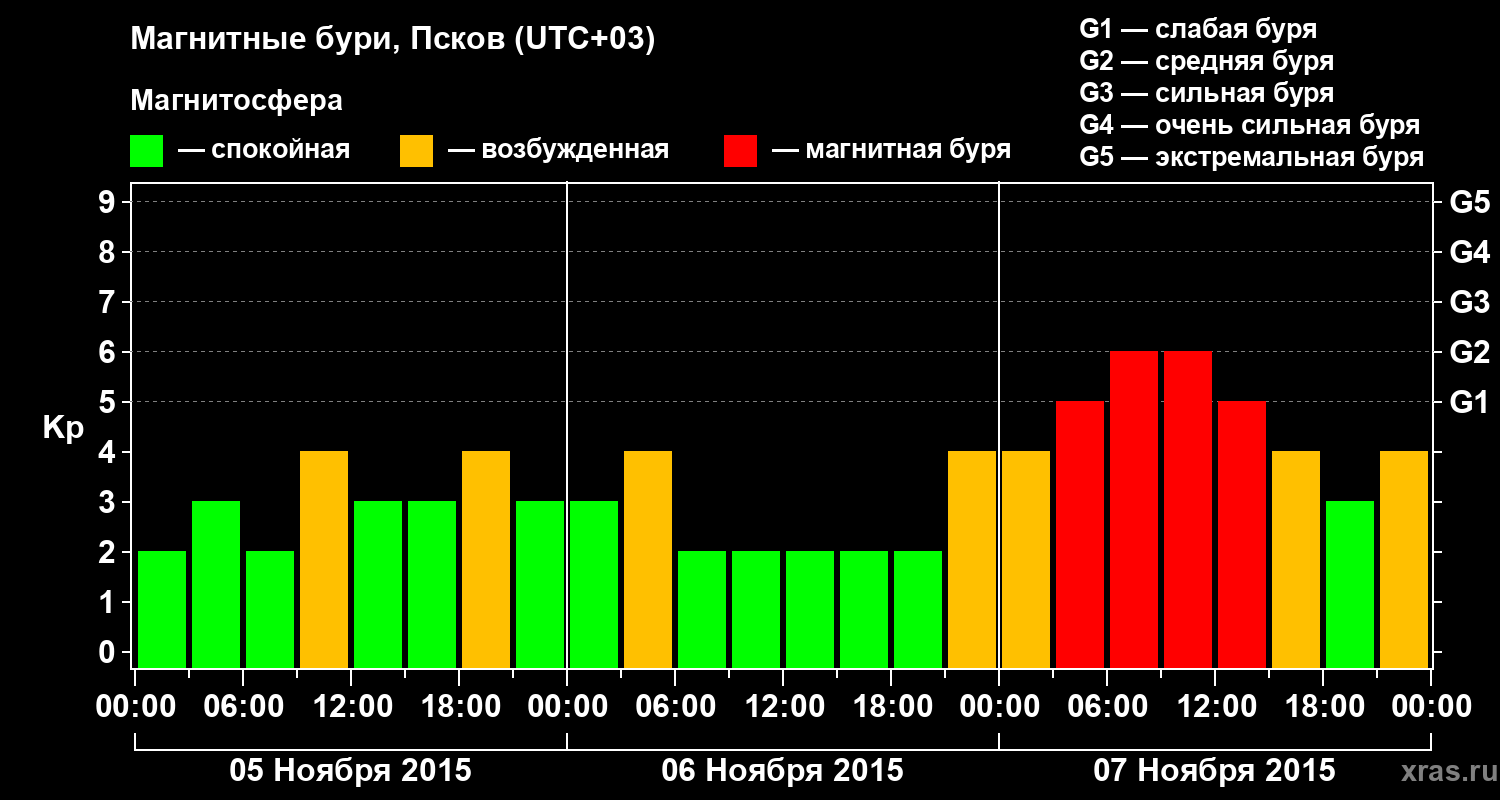This screenshot has width=1500, height=800.
Task: Click the green 00:00–03:00 bar on 05 Ноября
Action: (x=162, y=610)
